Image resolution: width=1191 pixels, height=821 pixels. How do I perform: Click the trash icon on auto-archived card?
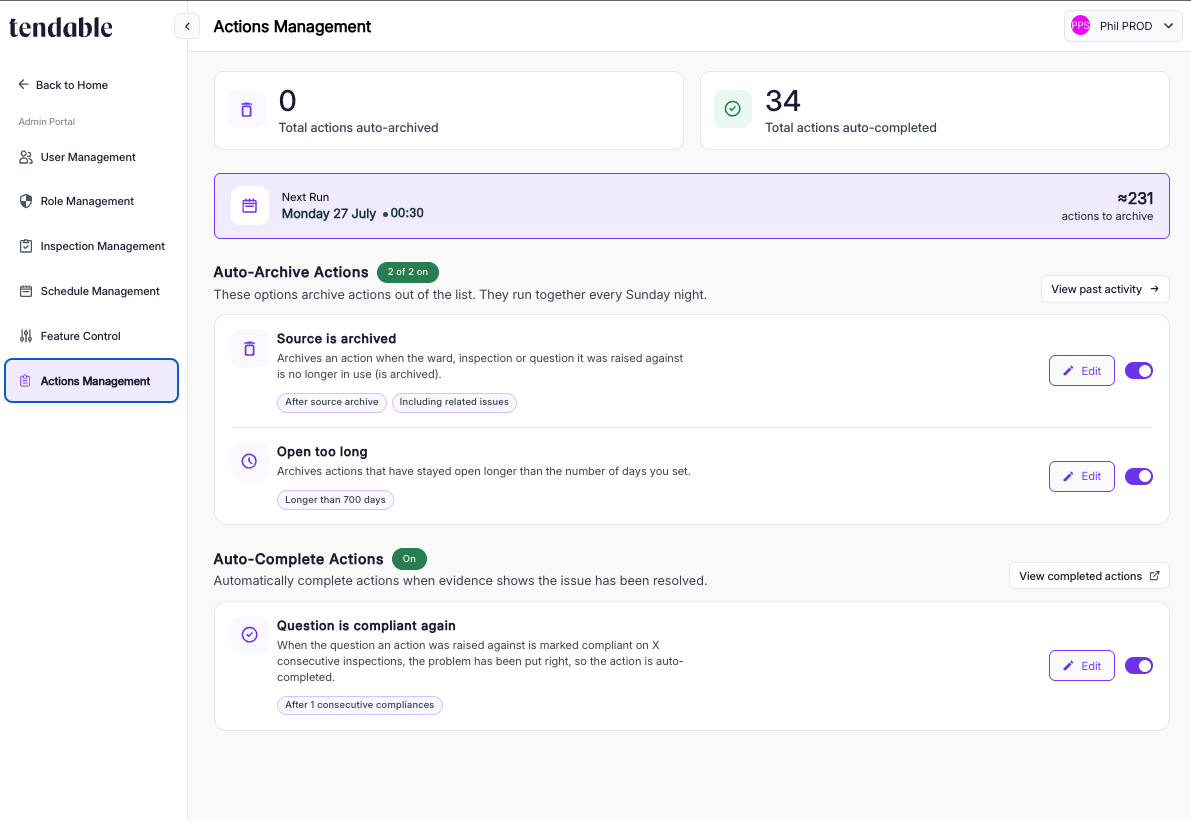(x=246, y=109)
